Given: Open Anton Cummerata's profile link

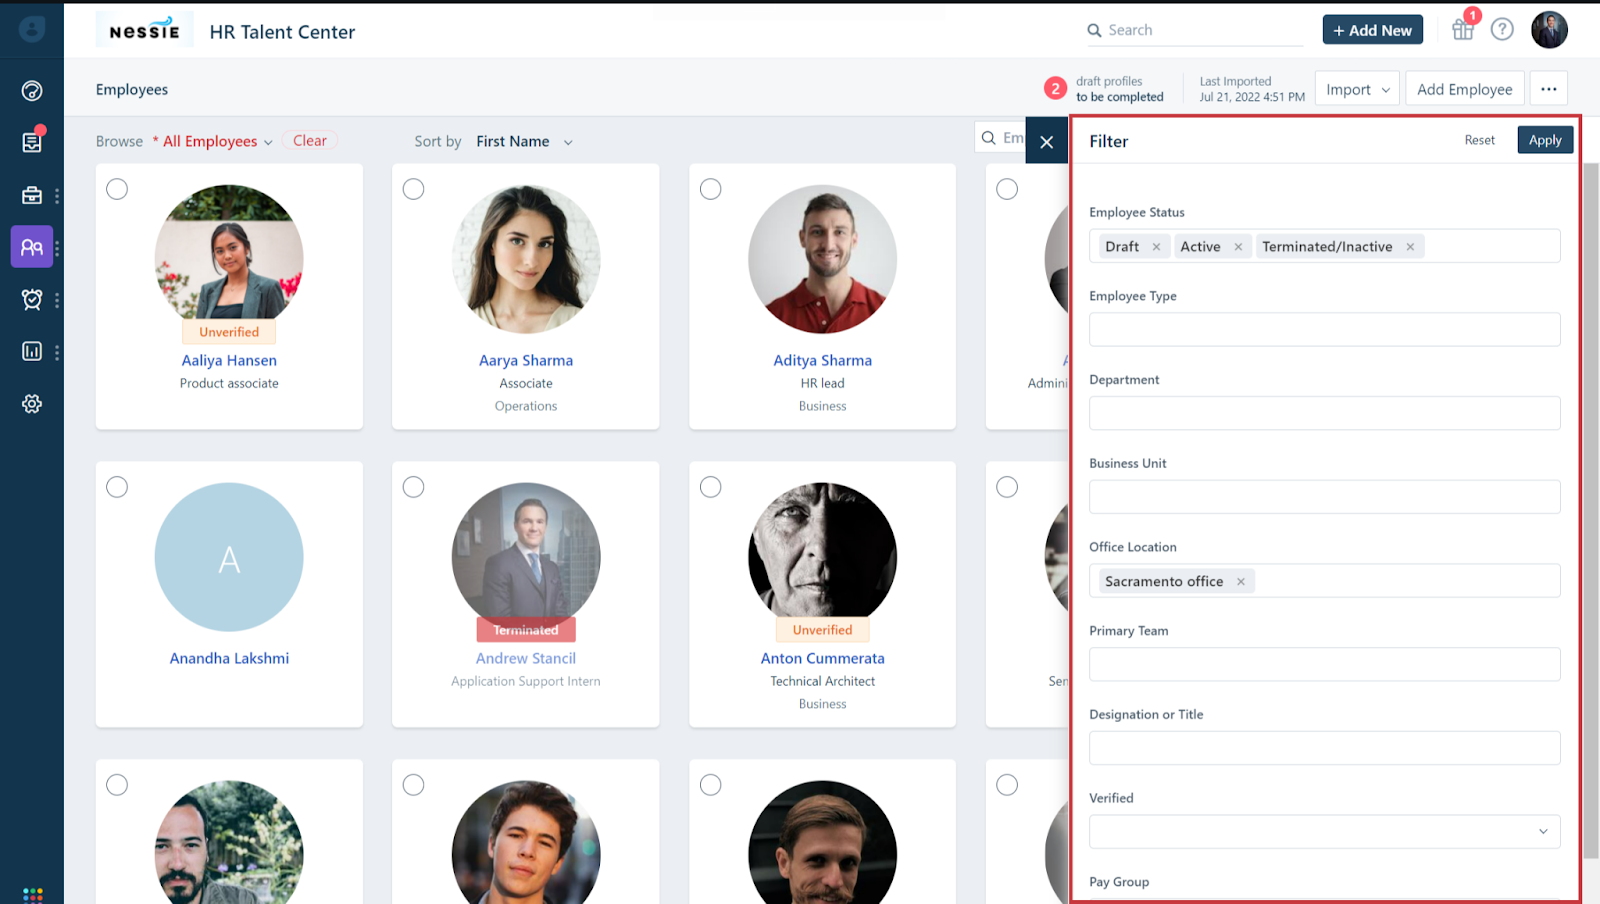Looking at the screenshot, I should (x=822, y=658).
